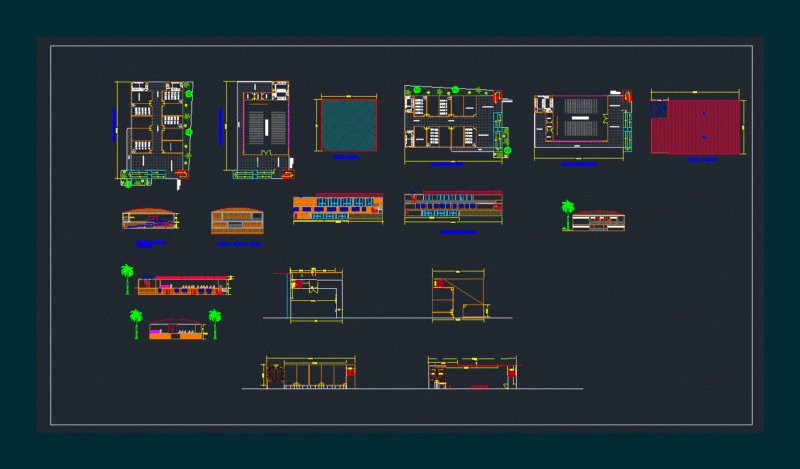Select the elevation flanked by two palm trees

[177, 329]
